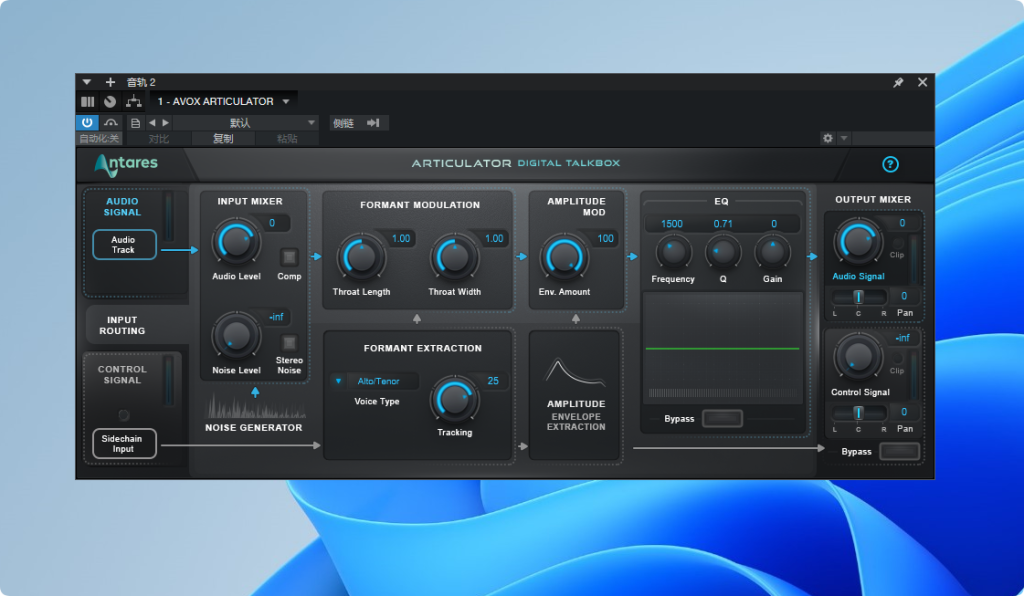1024x596 pixels.
Task: Open the help question mark icon
Action: [x=890, y=165]
